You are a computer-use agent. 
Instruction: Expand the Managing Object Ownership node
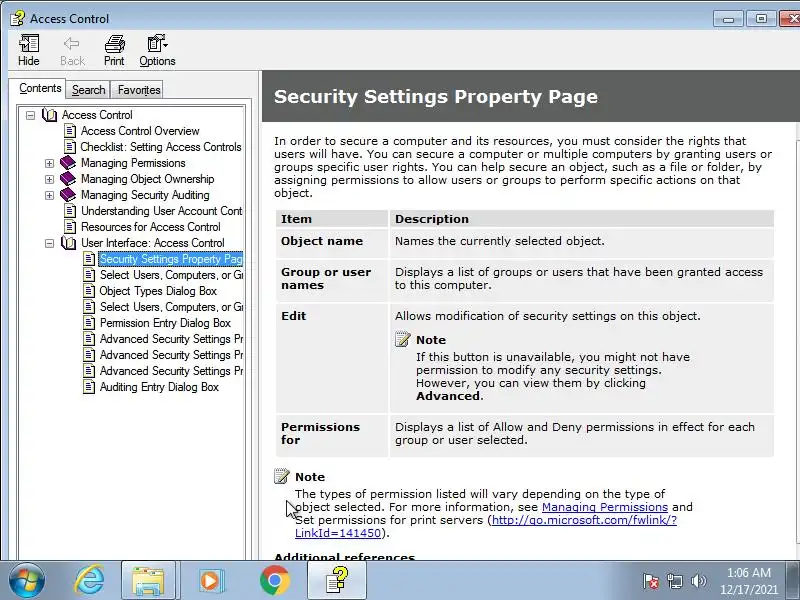[x=49, y=179]
